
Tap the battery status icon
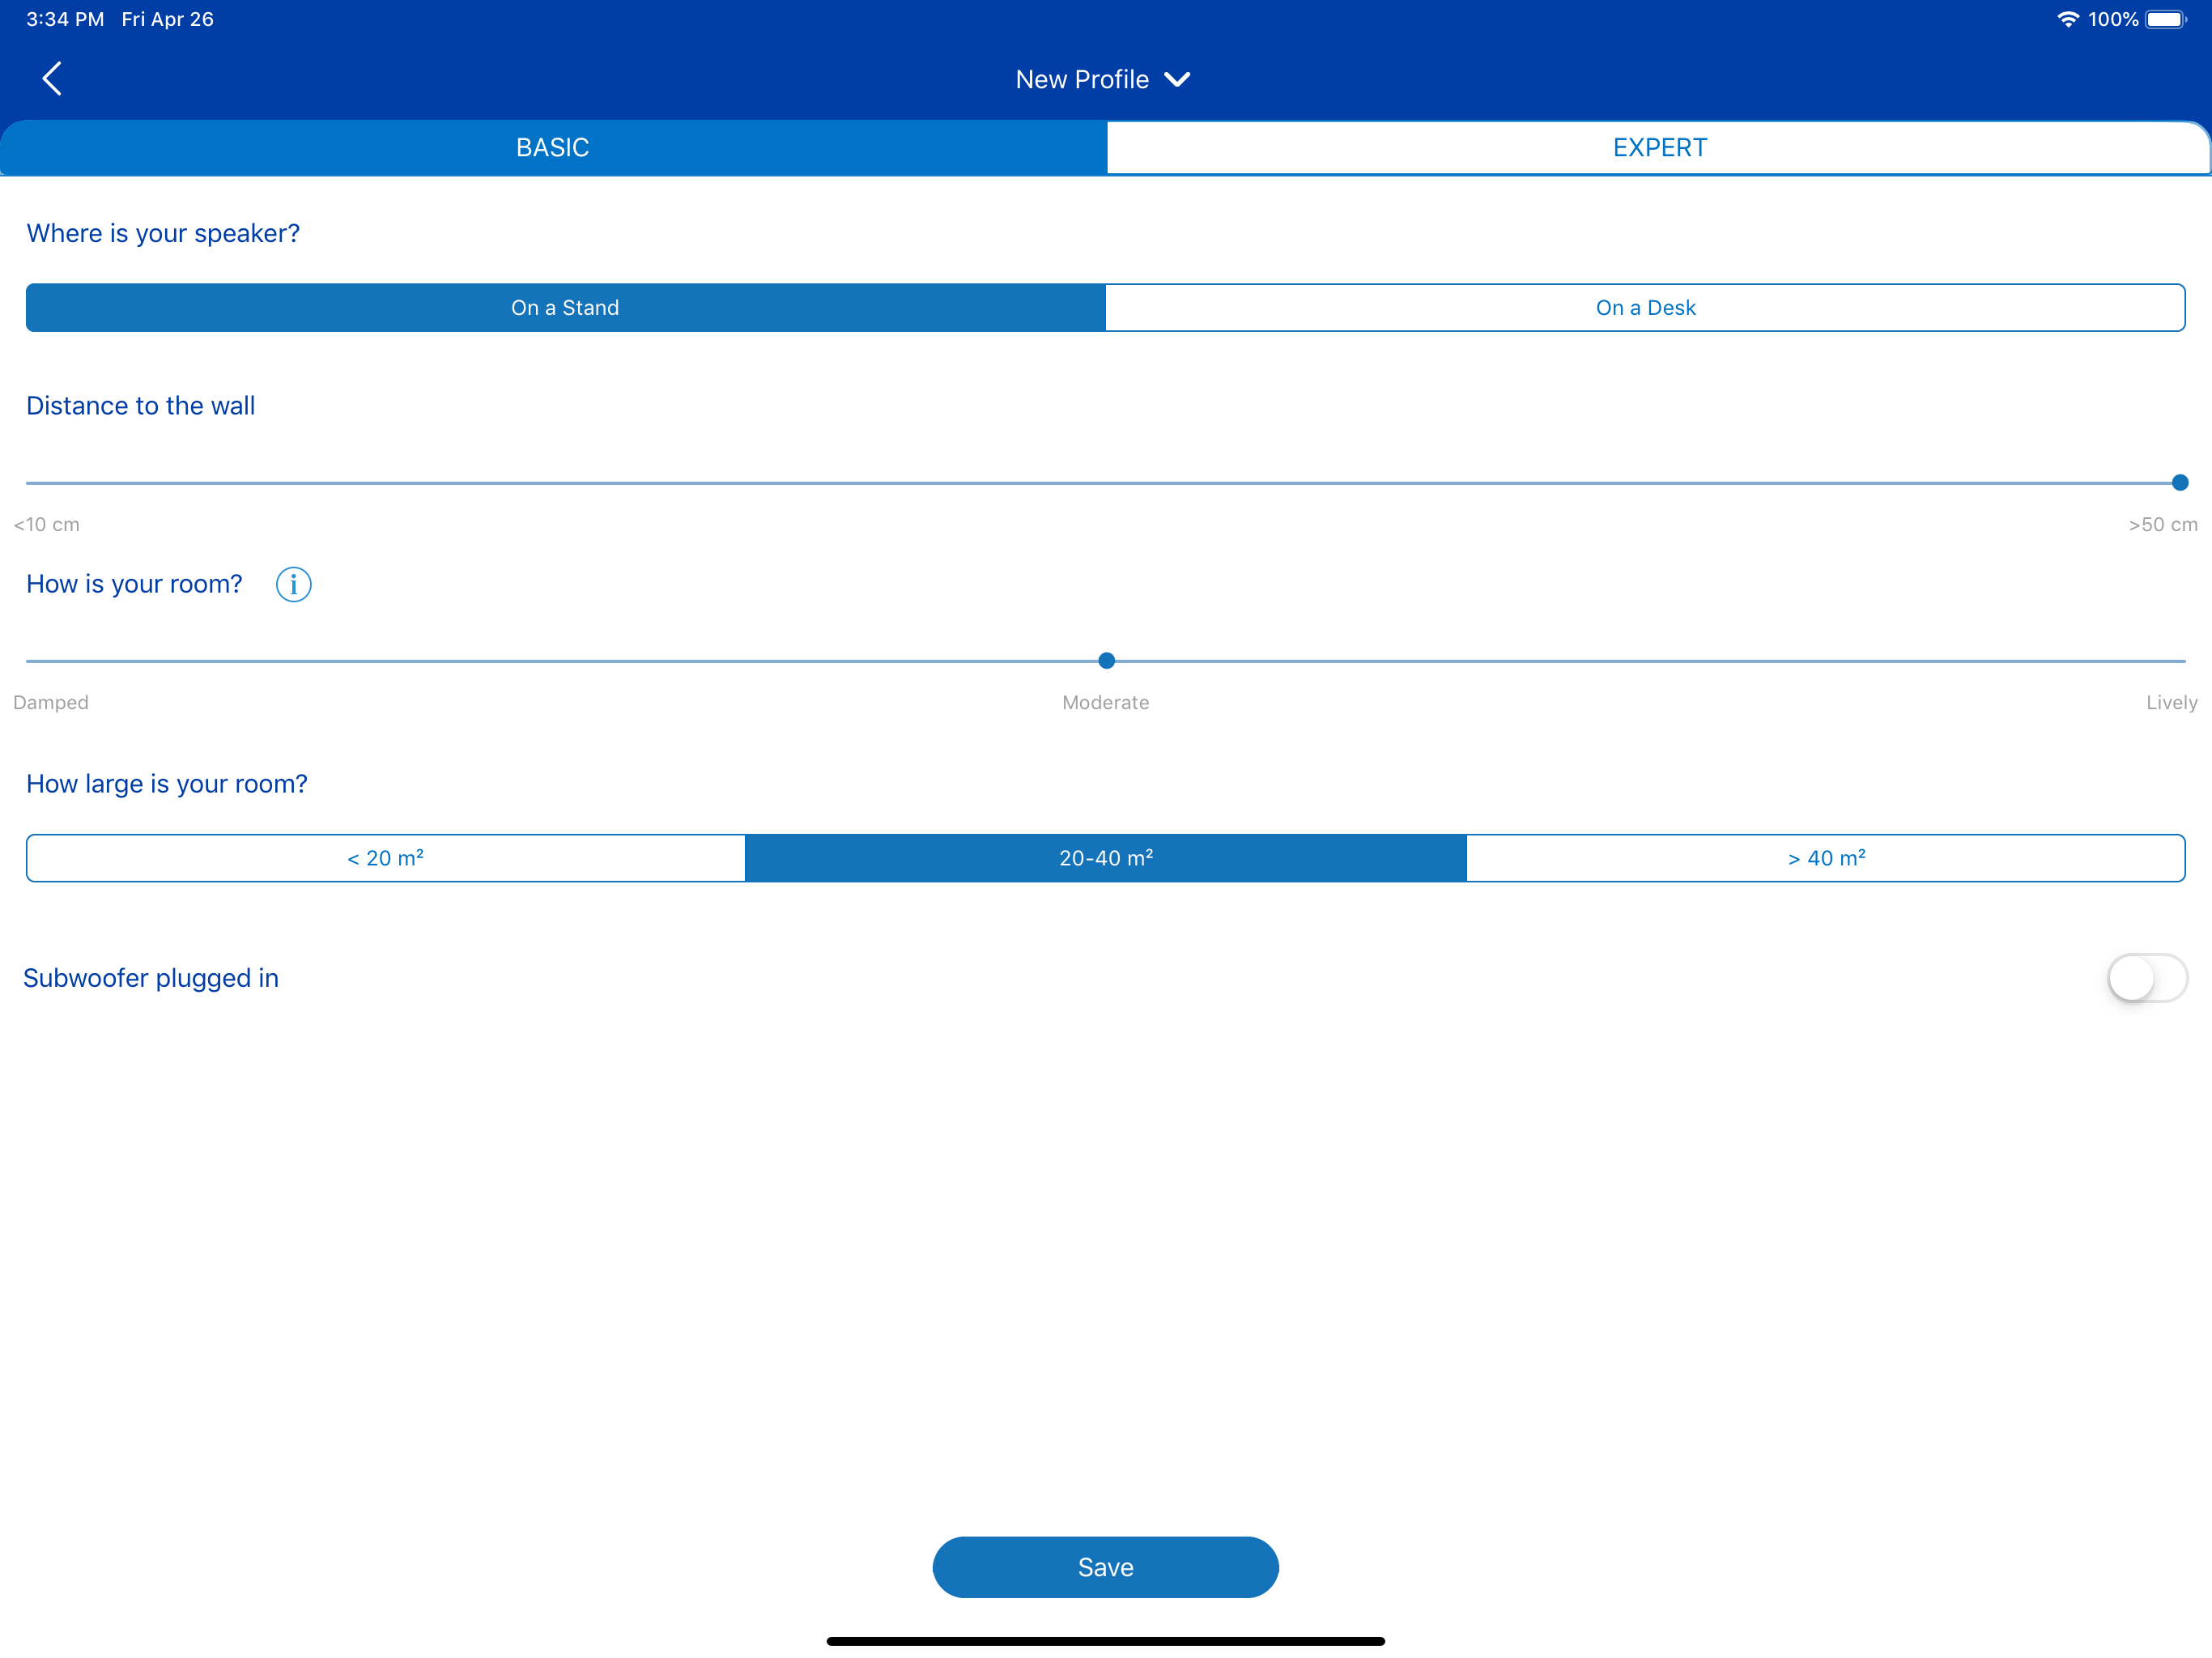pyautogui.click(x=2165, y=19)
